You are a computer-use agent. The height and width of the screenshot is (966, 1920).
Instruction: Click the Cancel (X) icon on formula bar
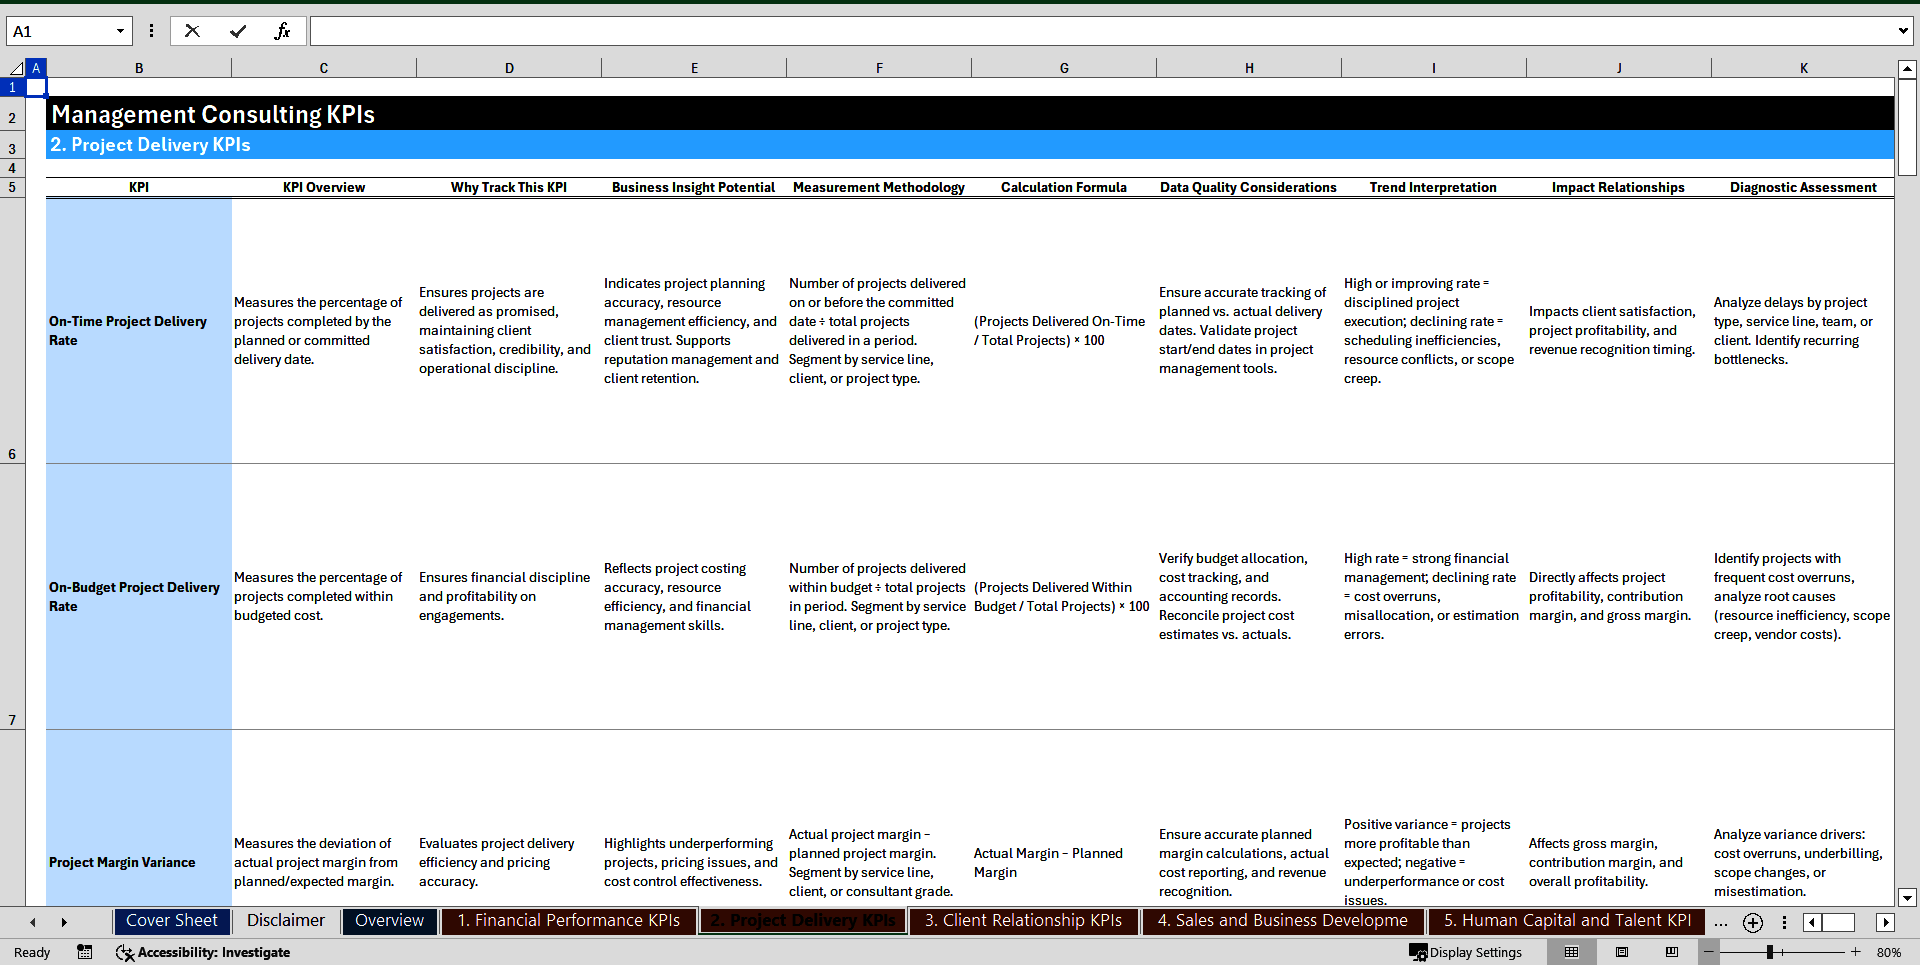191,30
